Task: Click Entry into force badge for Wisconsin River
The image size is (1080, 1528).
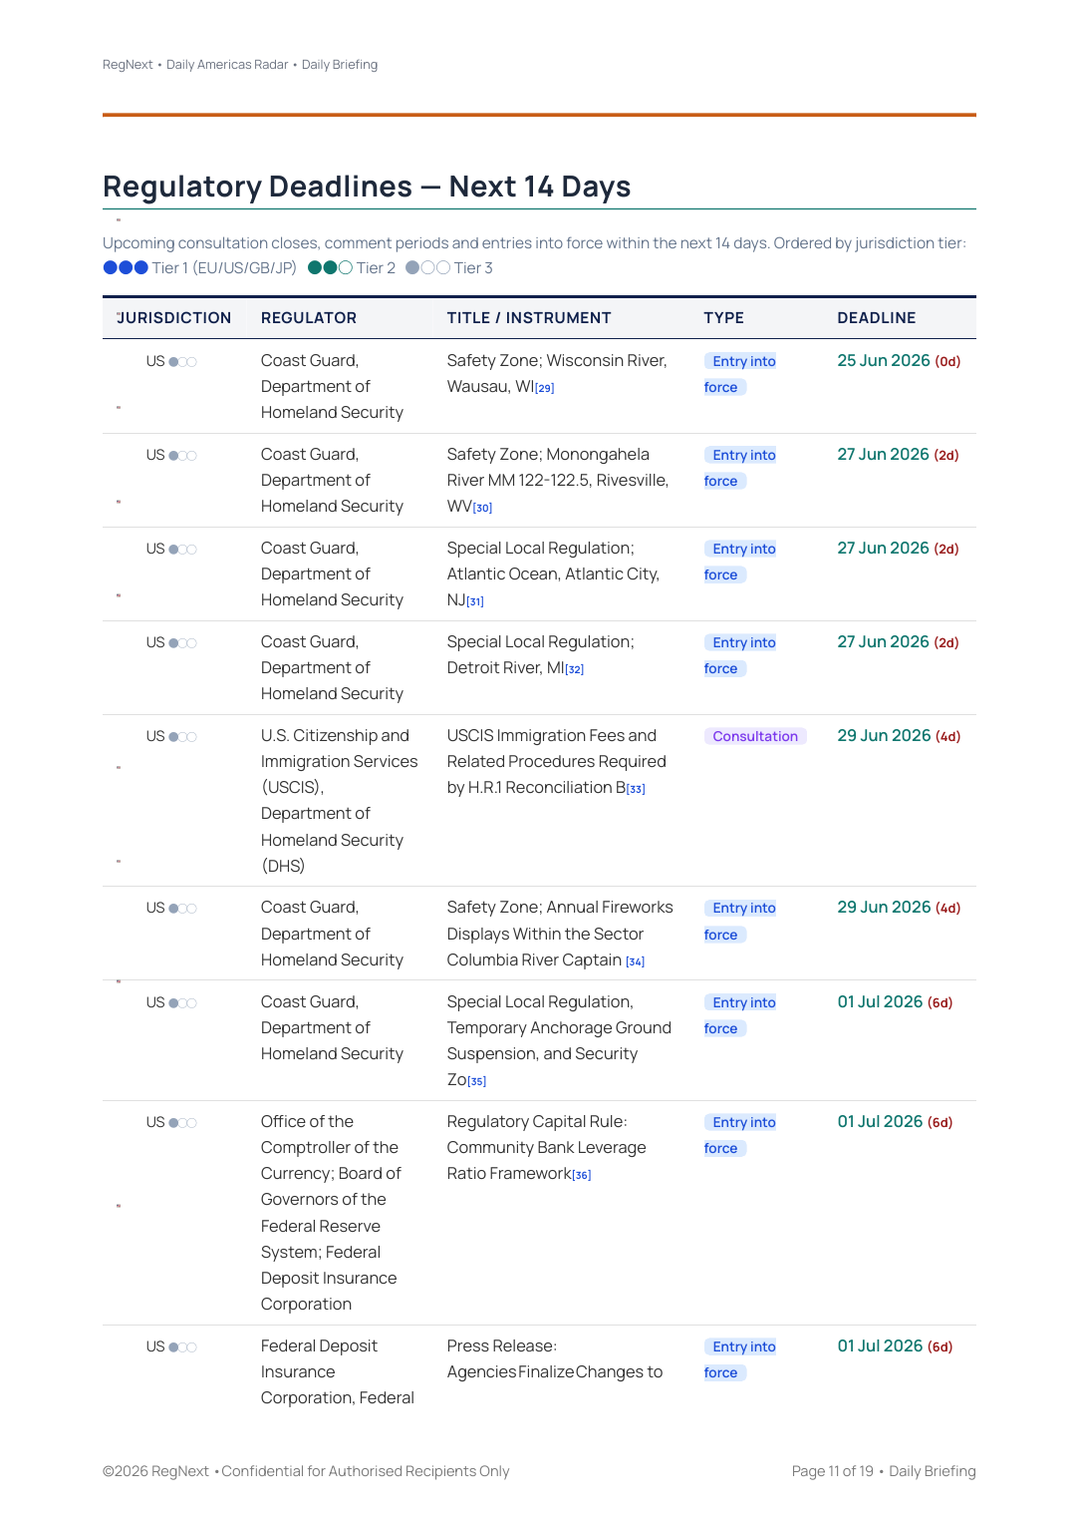Action: click(x=742, y=374)
